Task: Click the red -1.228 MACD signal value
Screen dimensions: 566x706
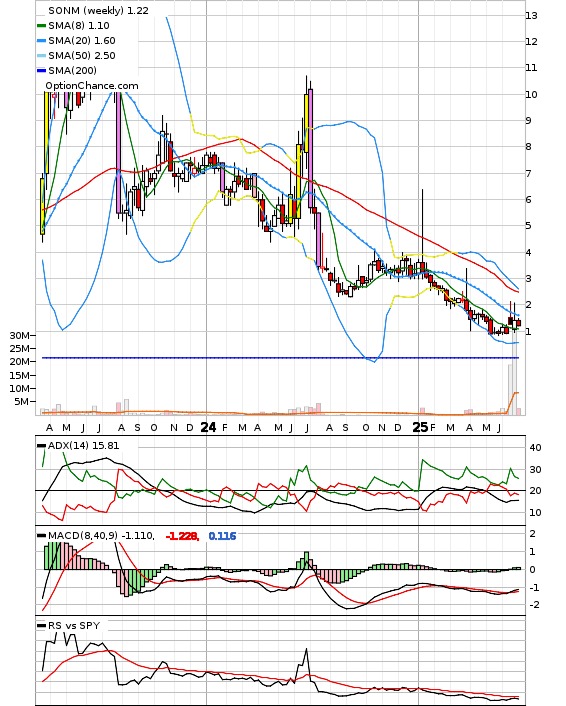Action: pyautogui.click(x=182, y=536)
